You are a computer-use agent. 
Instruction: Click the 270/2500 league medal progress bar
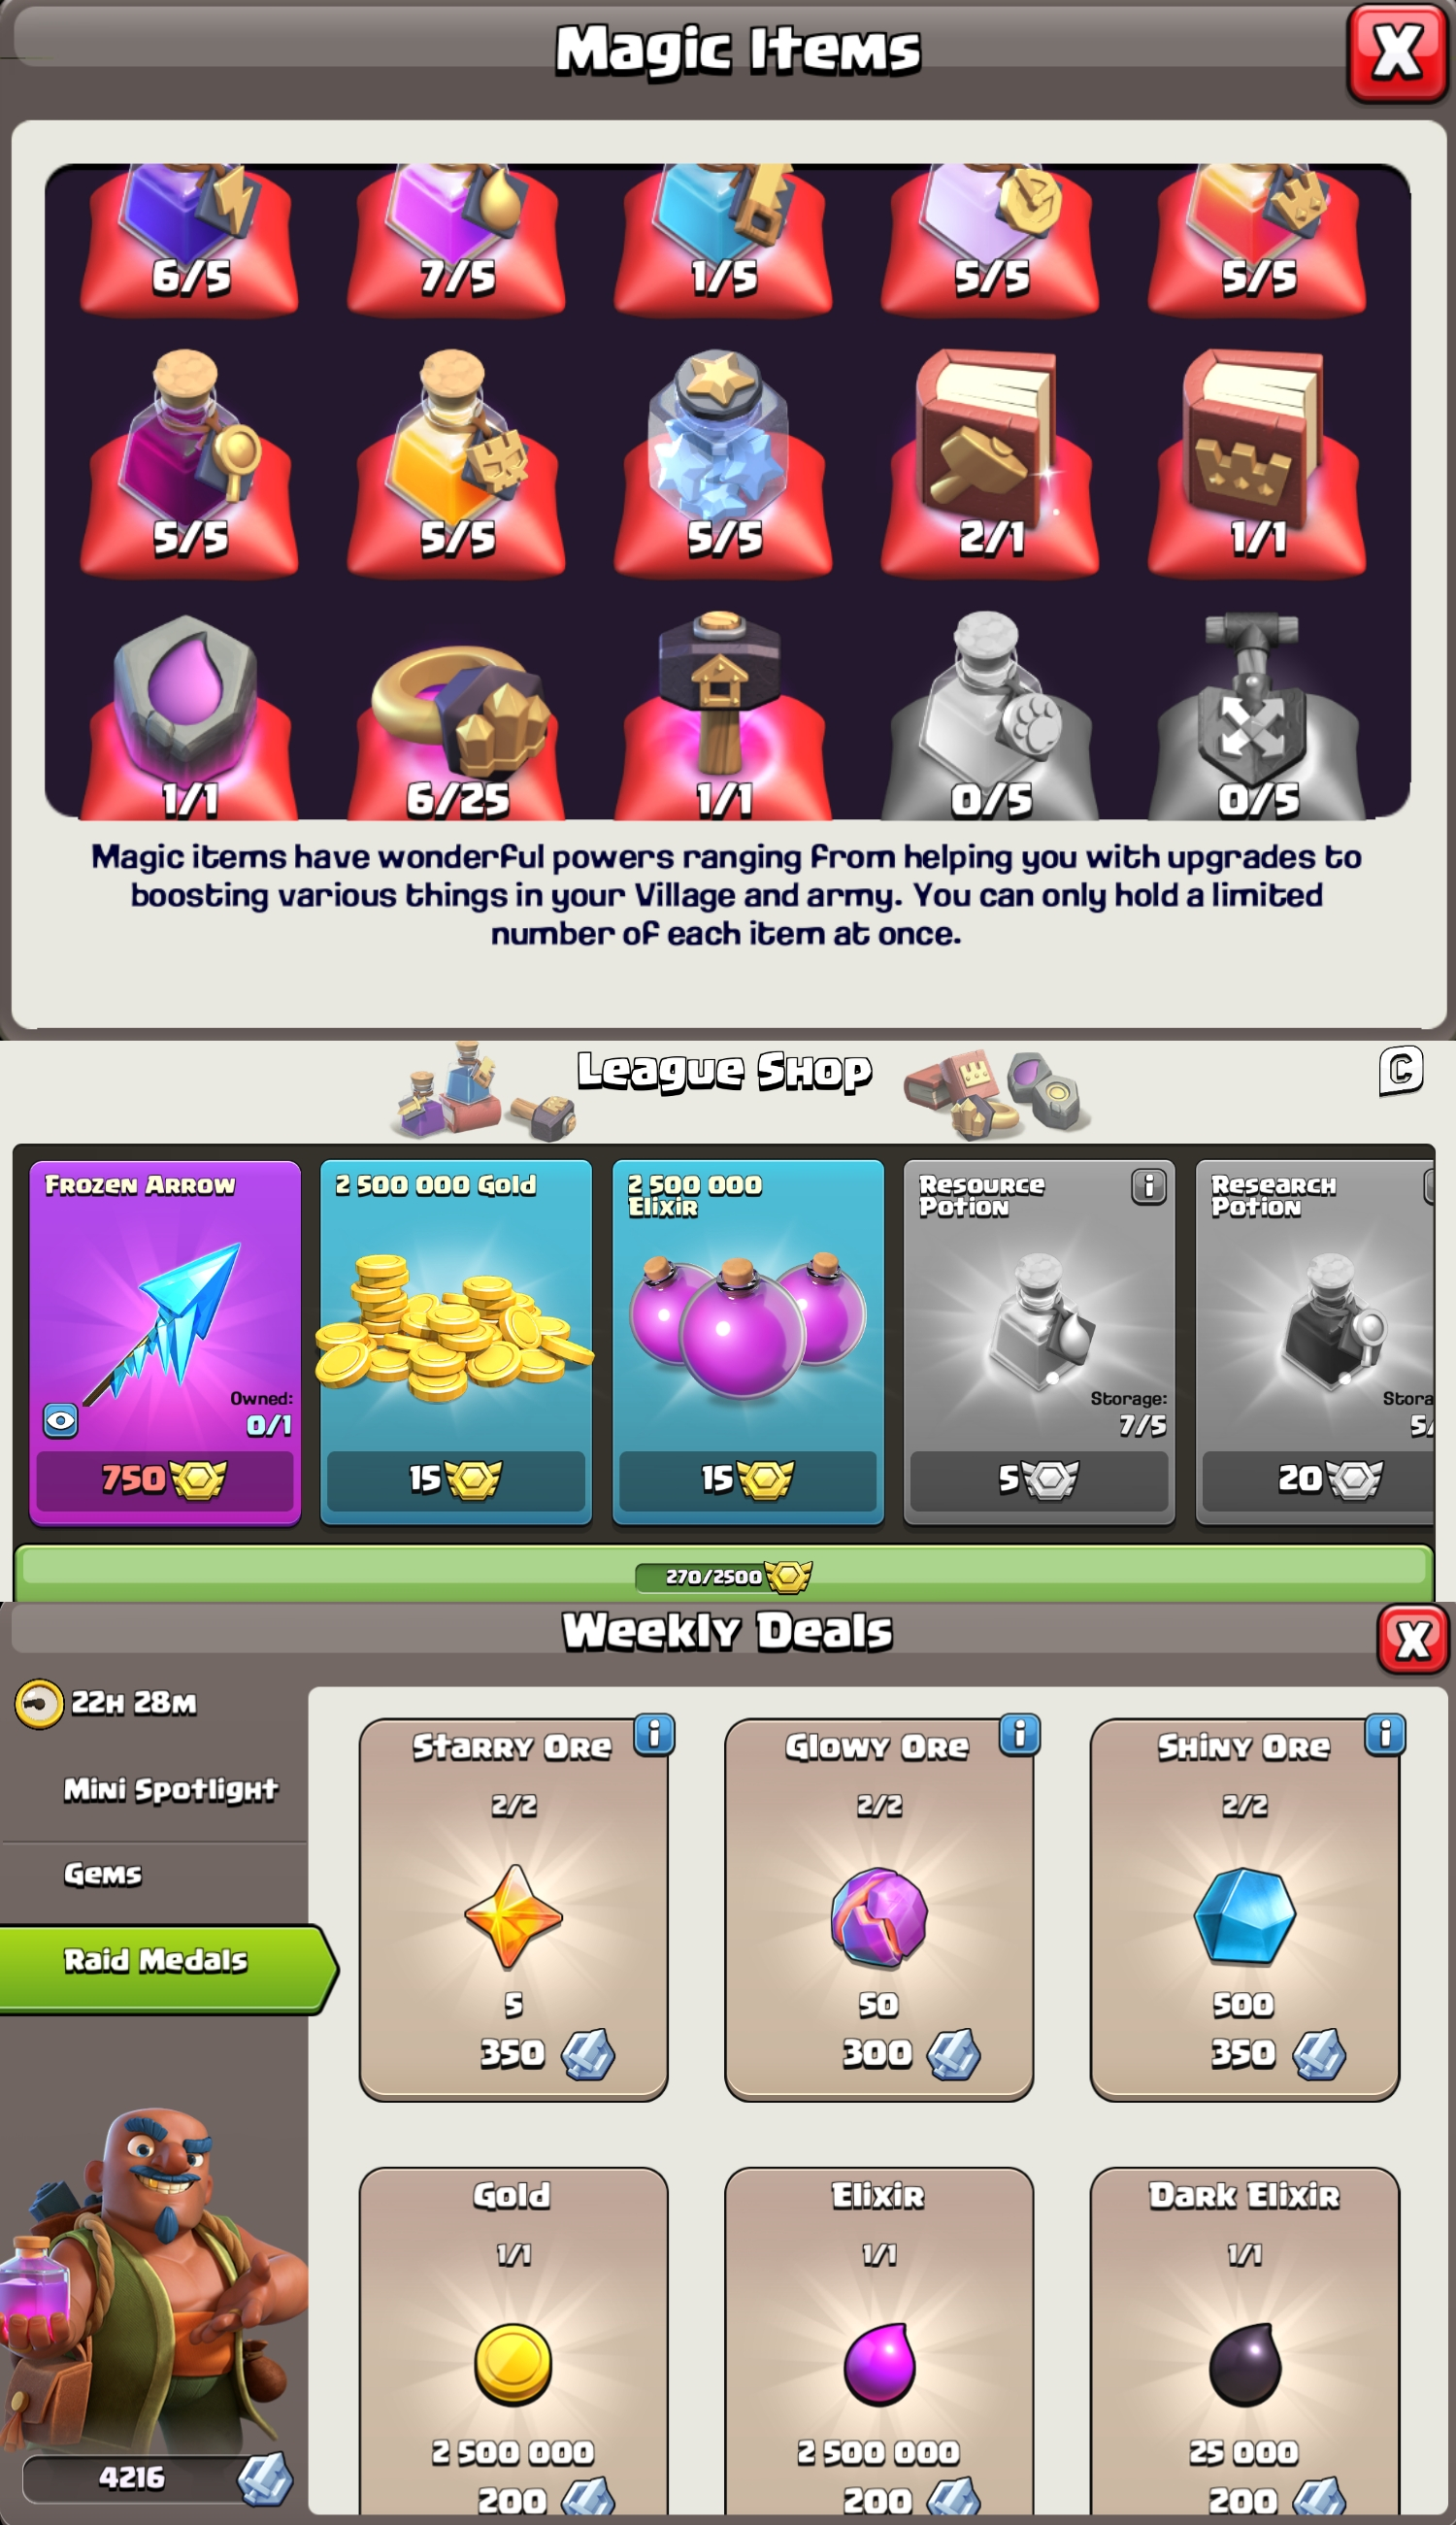tap(724, 1575)
